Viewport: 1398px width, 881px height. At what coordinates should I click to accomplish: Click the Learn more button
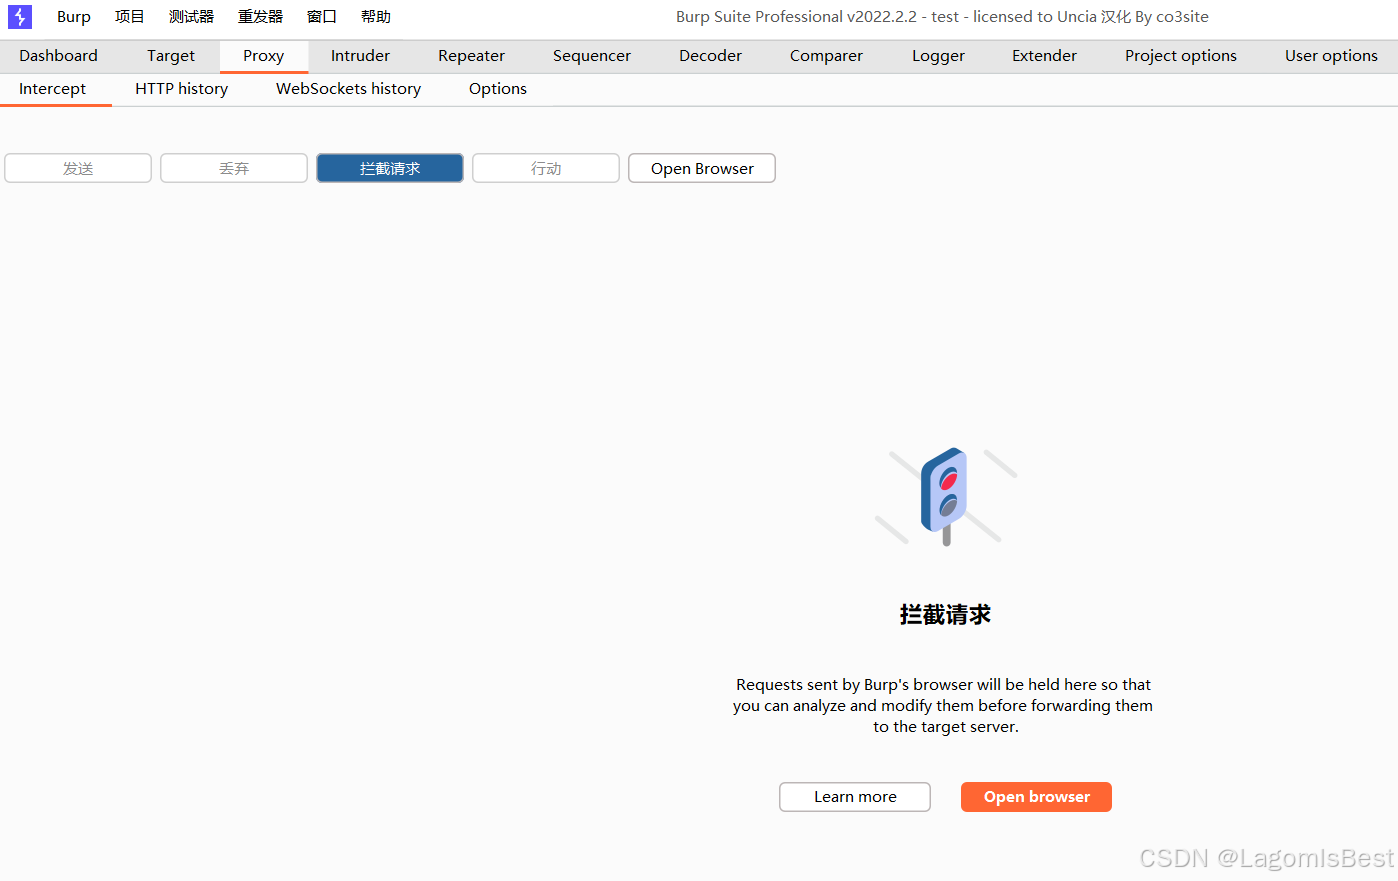(855, 797)
